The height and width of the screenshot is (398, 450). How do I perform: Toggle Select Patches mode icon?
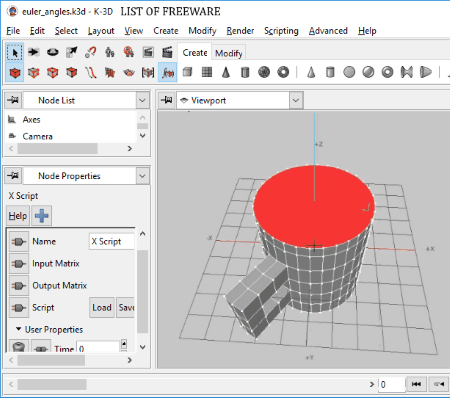pos(110,72)
